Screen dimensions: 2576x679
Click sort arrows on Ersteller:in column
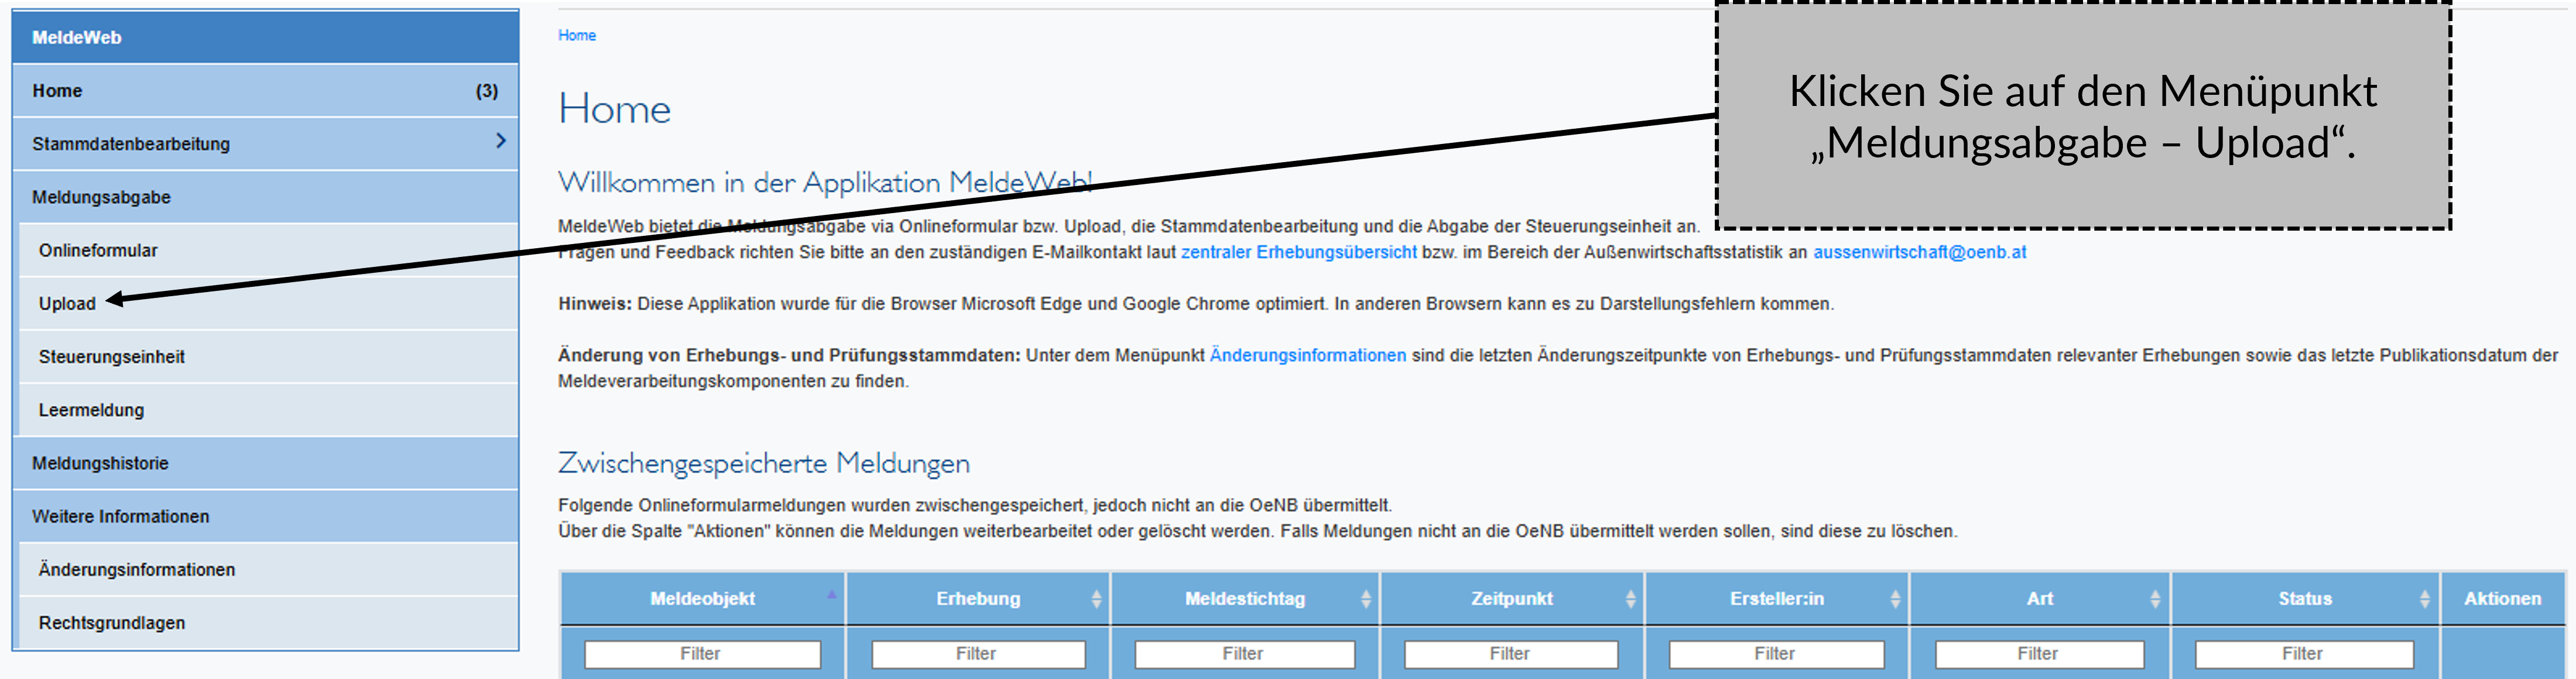coord(1895,598)
